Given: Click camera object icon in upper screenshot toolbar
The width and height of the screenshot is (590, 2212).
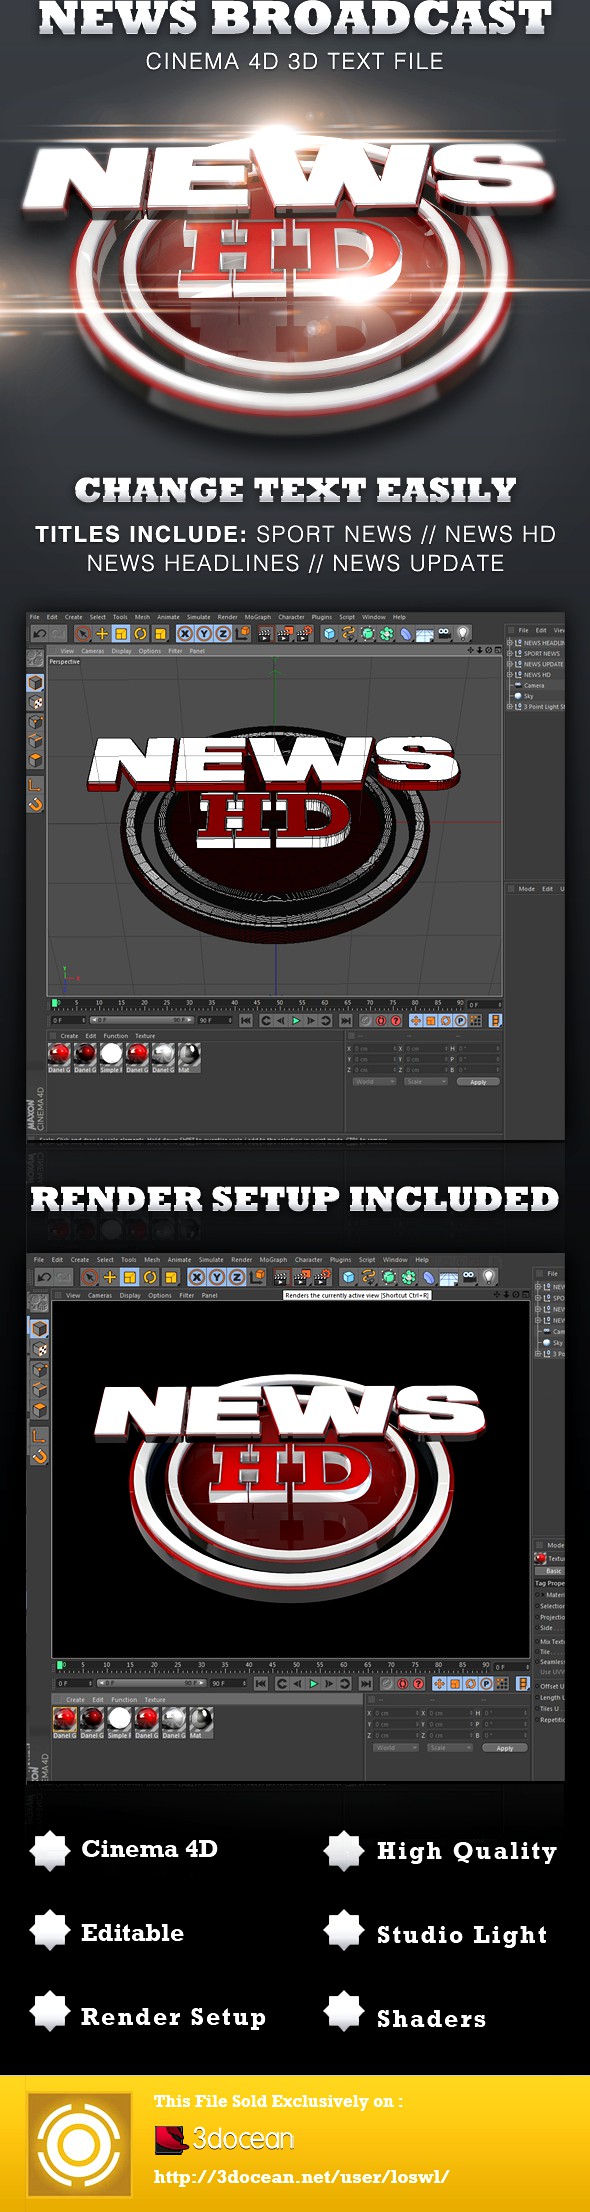Looking at the screenshot, I should [444, 633].
